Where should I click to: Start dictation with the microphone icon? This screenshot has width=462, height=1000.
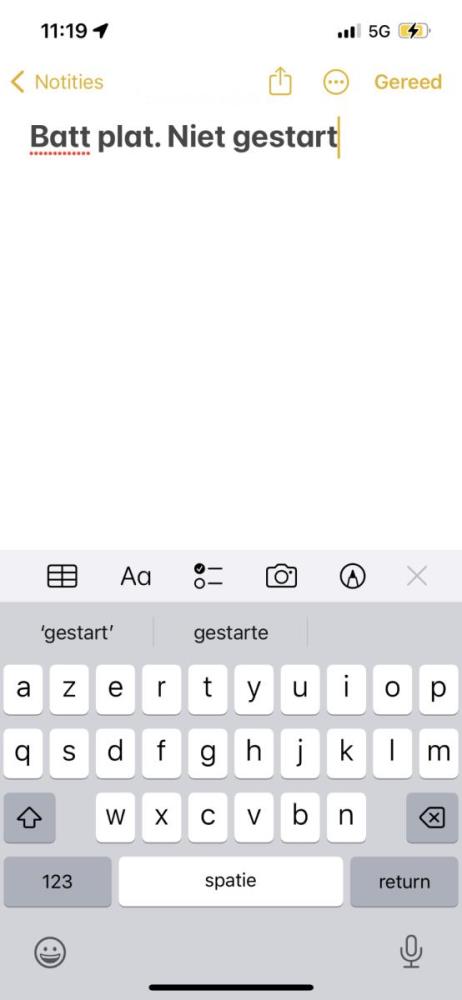411,952
